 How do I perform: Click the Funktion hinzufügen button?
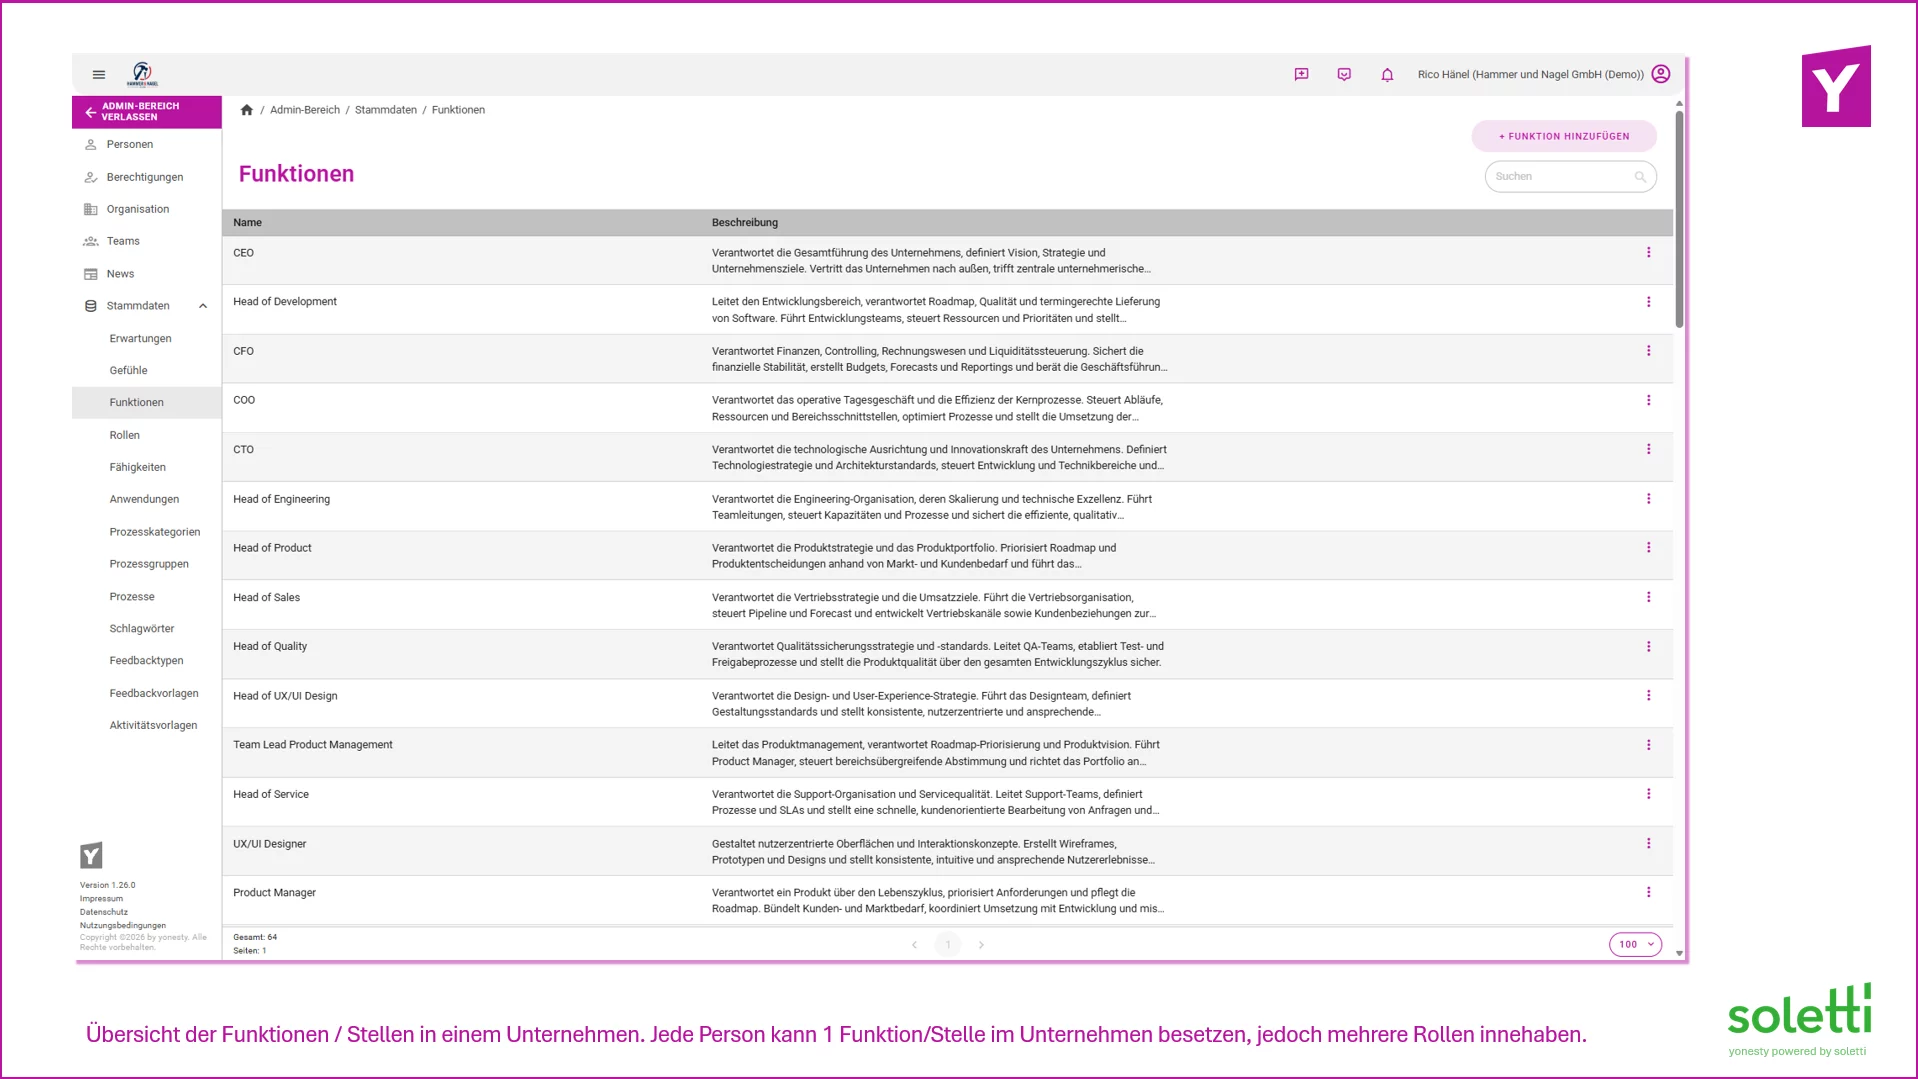coord(1564,136)
